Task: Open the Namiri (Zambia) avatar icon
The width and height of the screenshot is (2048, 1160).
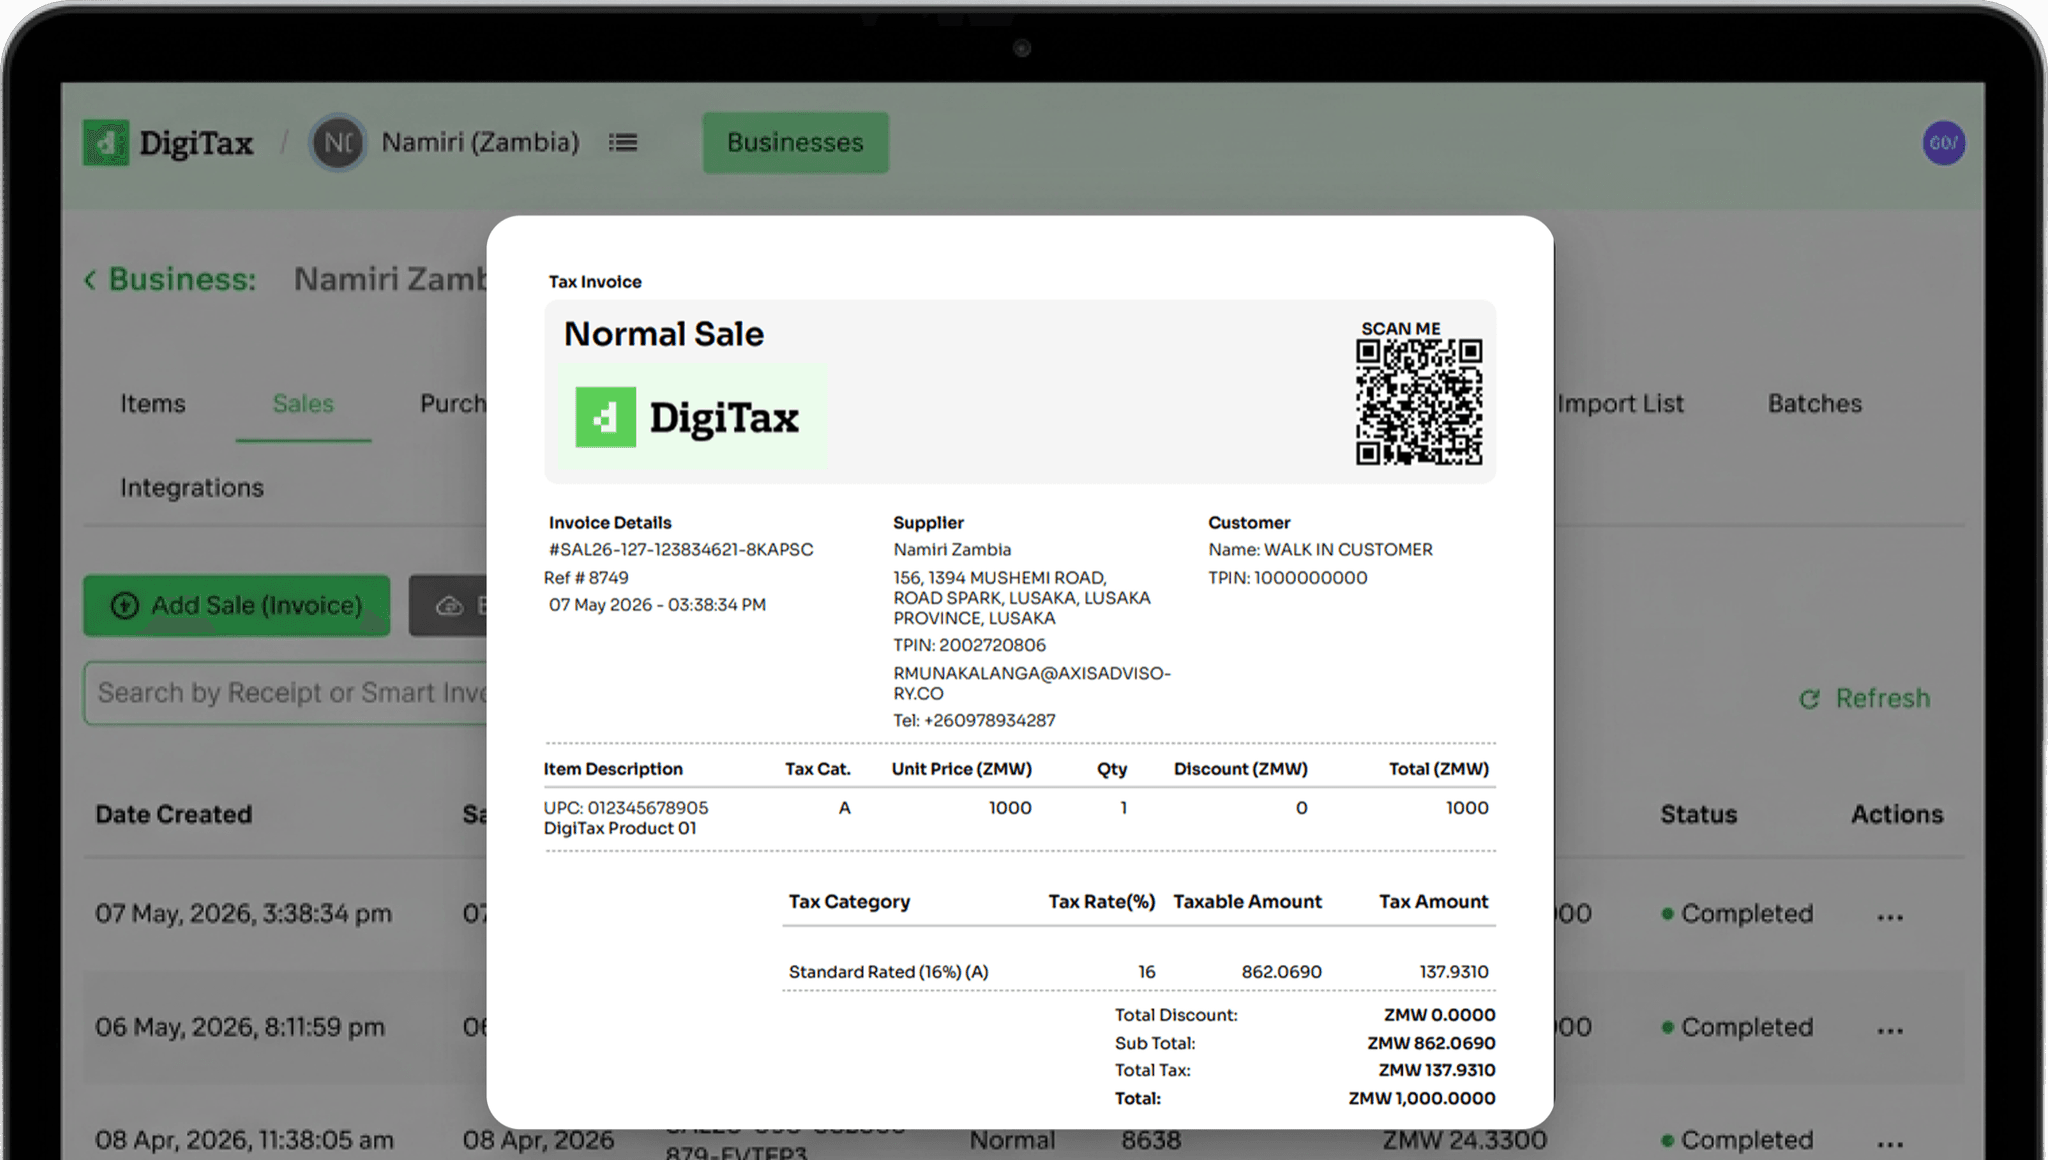Action: tap(338, 143)
